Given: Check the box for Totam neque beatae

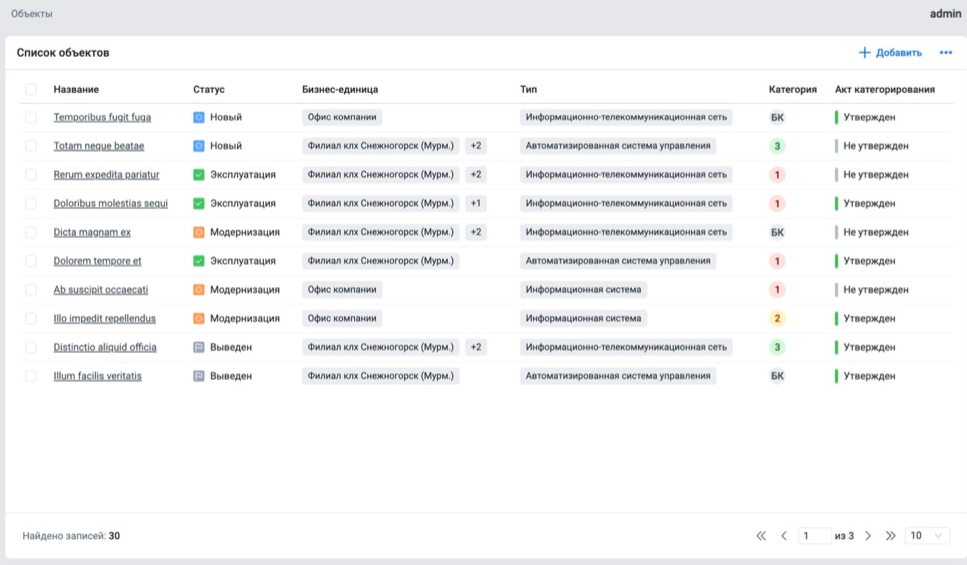Looking at the screenshot, I should 31,146.
